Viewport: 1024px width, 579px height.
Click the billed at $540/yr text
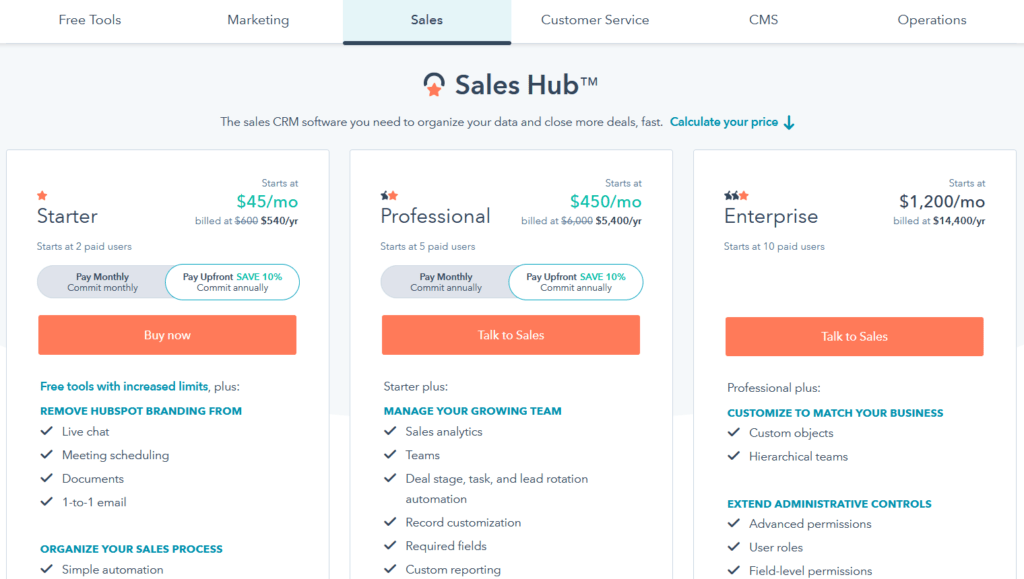click(x=246, y=221)
